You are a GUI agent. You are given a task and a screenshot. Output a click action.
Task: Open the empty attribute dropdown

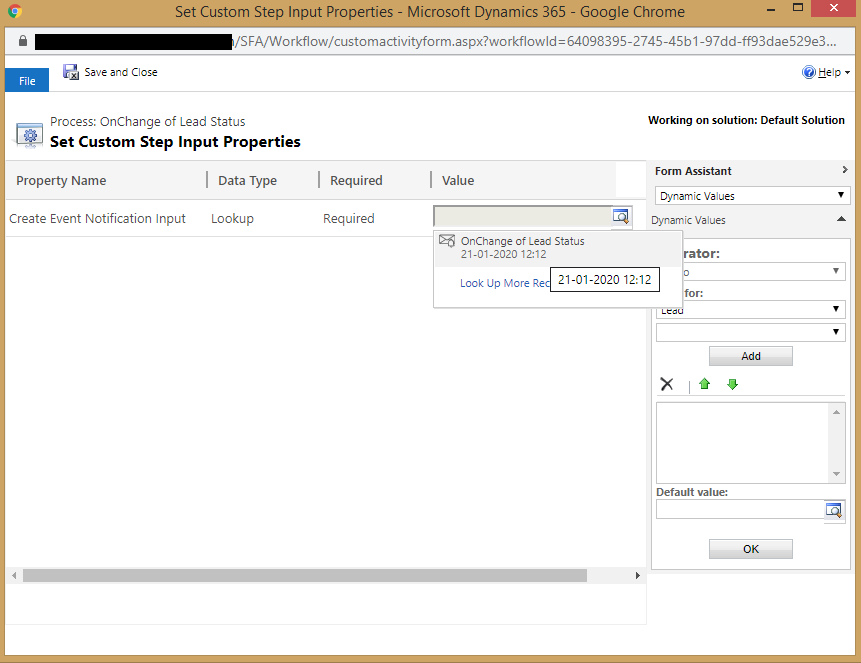tap(750, 332)
